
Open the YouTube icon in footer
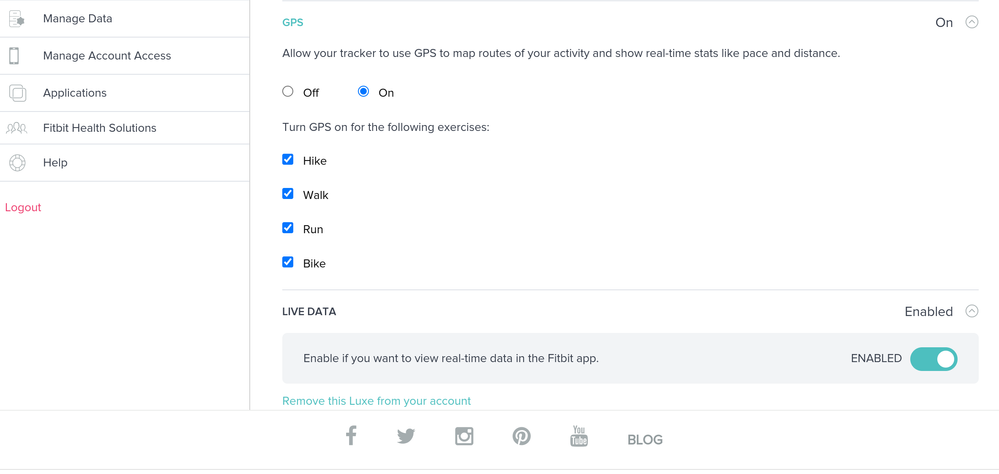[579, 436]
